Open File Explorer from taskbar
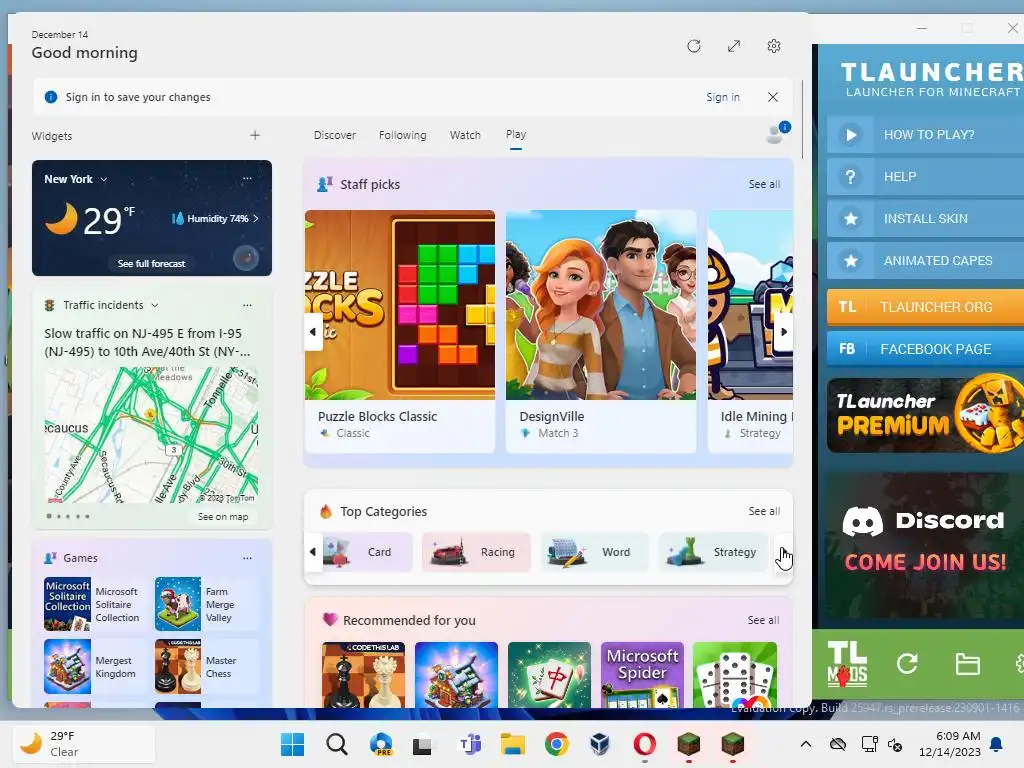Viewport: 1024px width, 768px height. pyautogui.click(x=513, y=744)
